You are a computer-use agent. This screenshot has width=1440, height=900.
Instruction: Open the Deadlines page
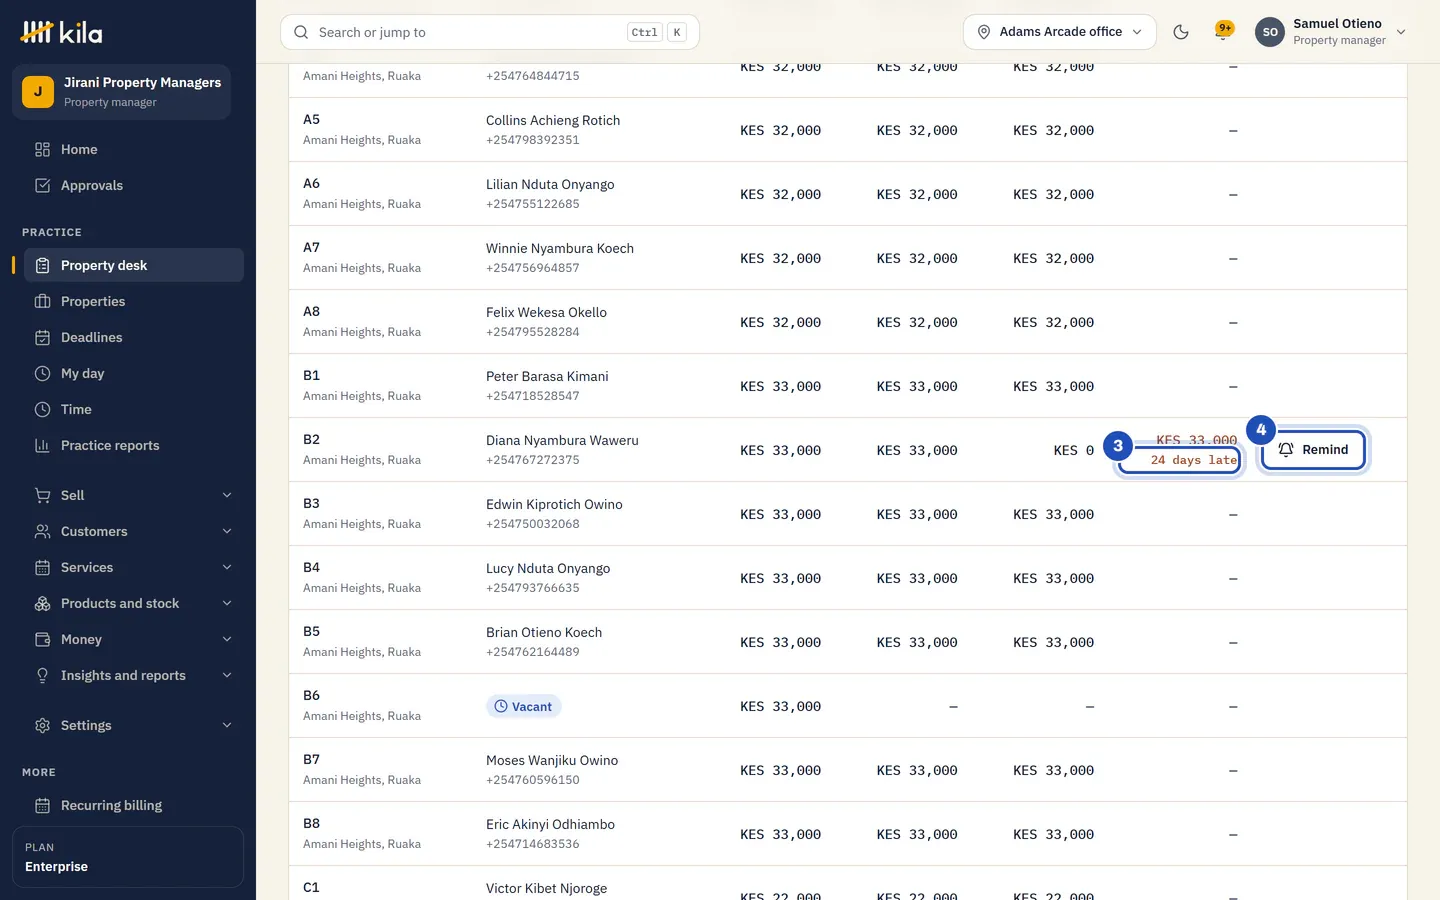[x=134, y=338]
